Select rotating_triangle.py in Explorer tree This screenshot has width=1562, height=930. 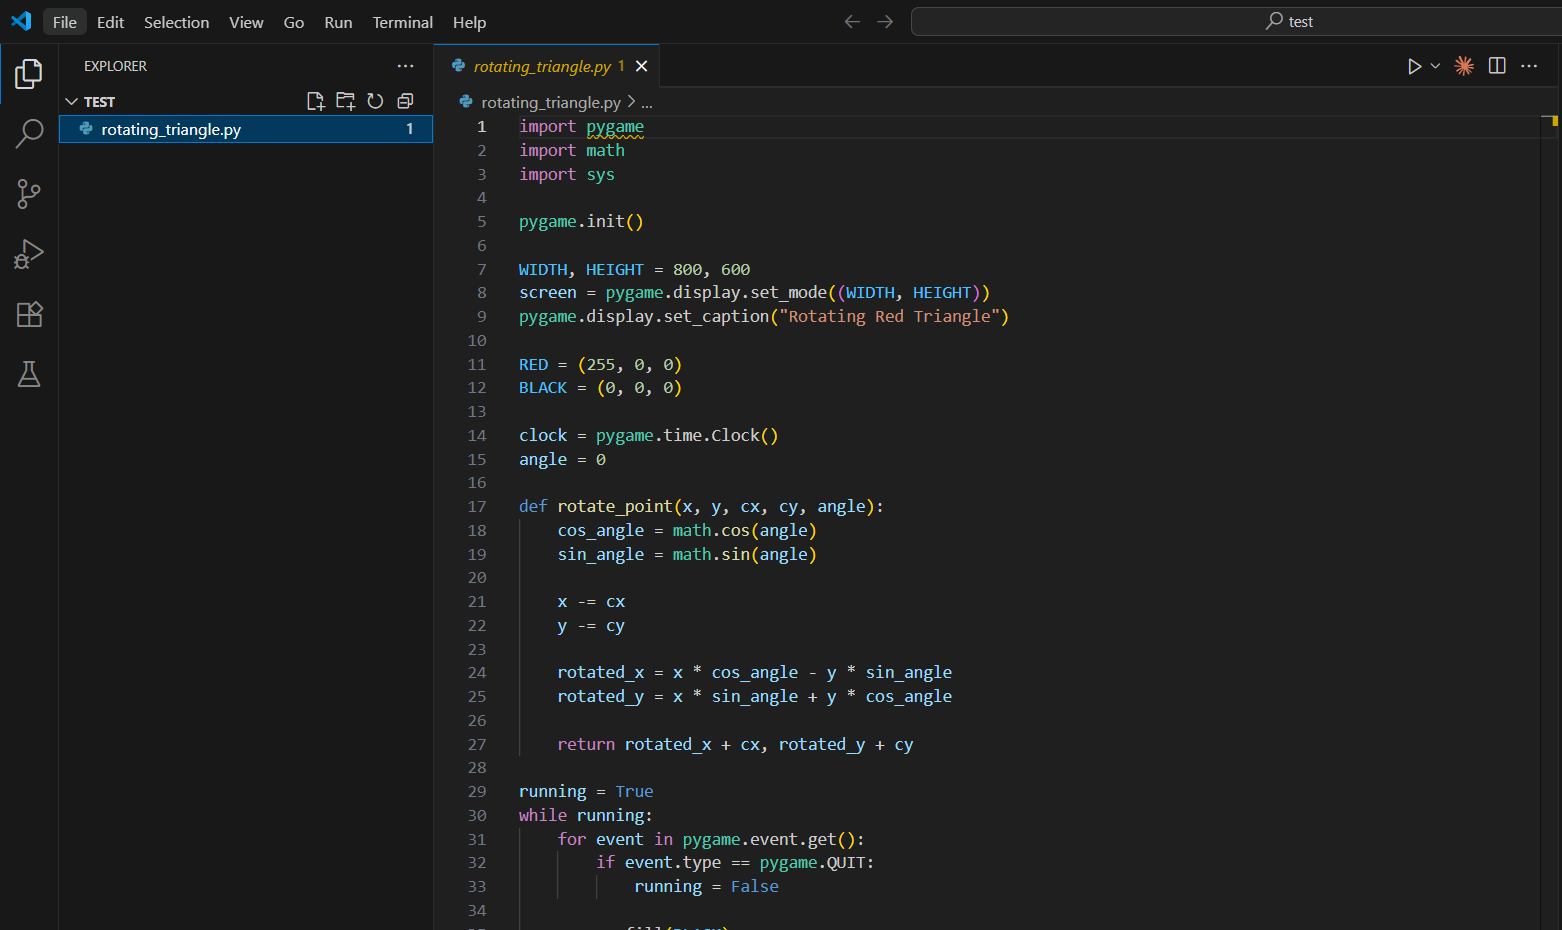(246, 129)
